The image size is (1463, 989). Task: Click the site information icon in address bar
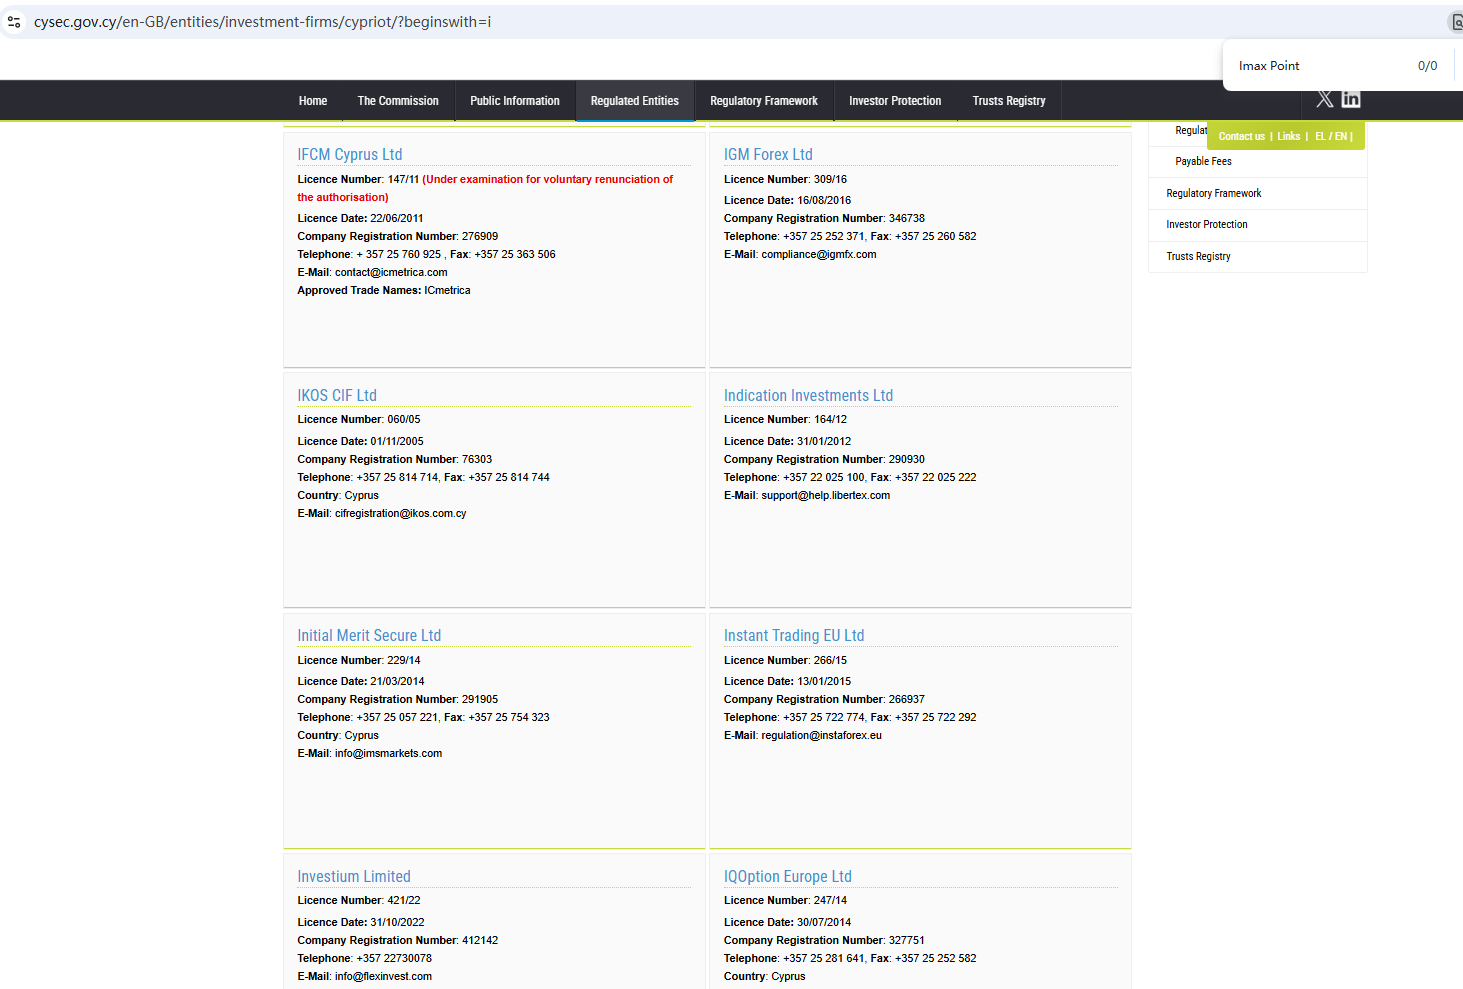(14, 22)
